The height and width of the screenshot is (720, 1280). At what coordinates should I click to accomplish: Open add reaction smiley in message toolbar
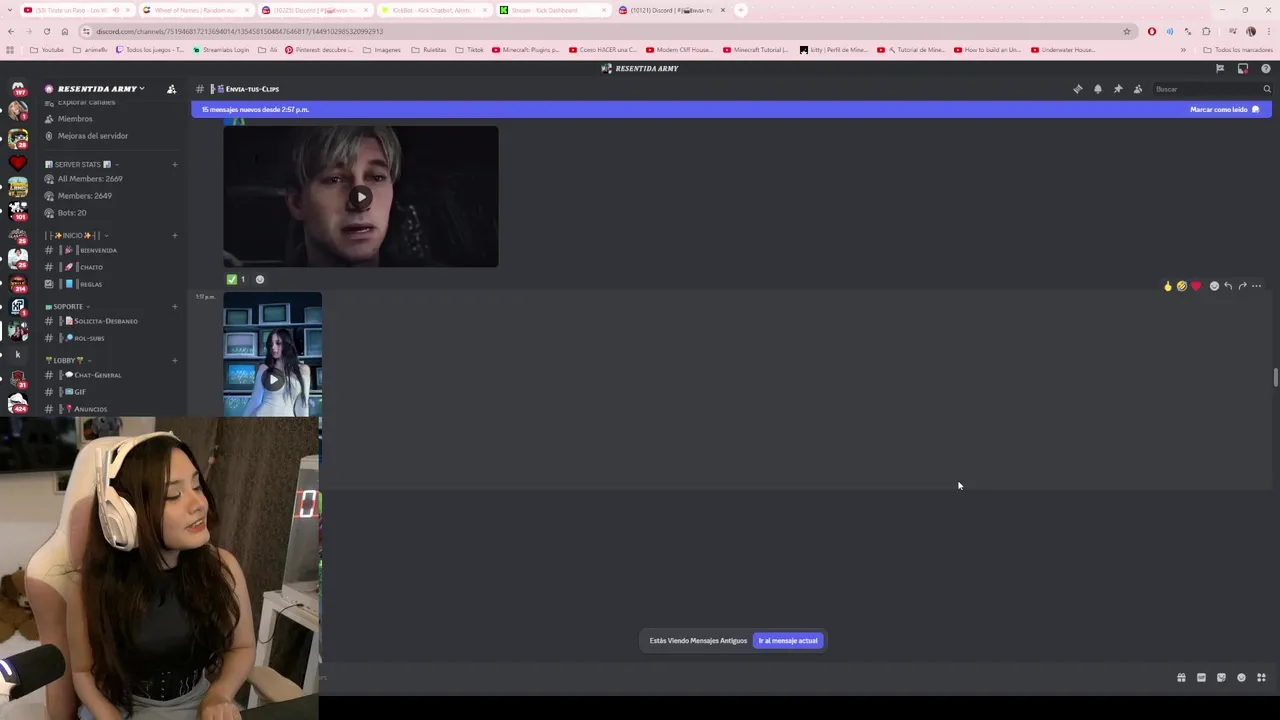1214,286
